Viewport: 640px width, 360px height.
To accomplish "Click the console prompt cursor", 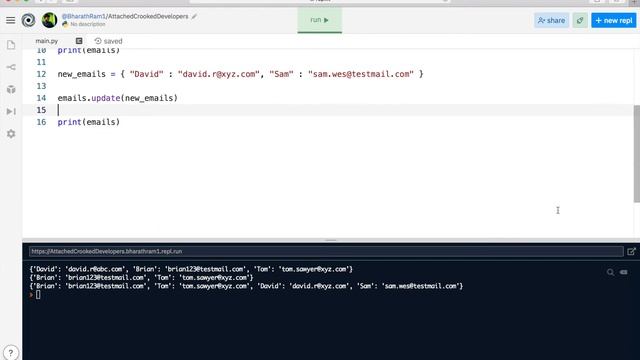I will (38, 295).
